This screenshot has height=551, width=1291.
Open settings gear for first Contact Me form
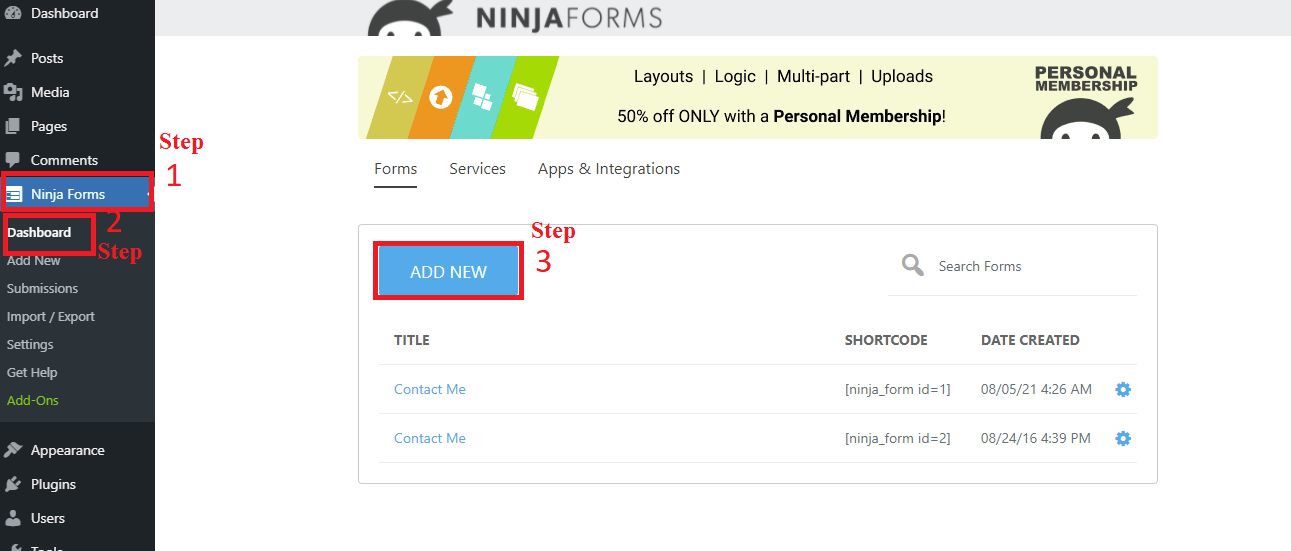click(1123, 389)
